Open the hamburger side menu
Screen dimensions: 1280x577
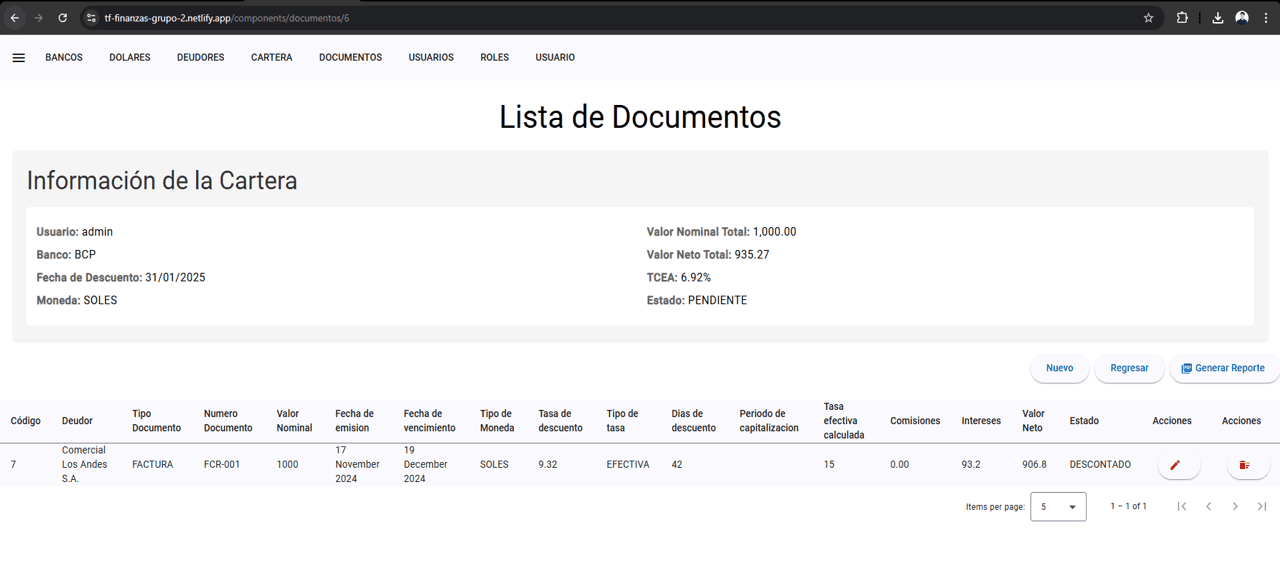click(18, 58)
